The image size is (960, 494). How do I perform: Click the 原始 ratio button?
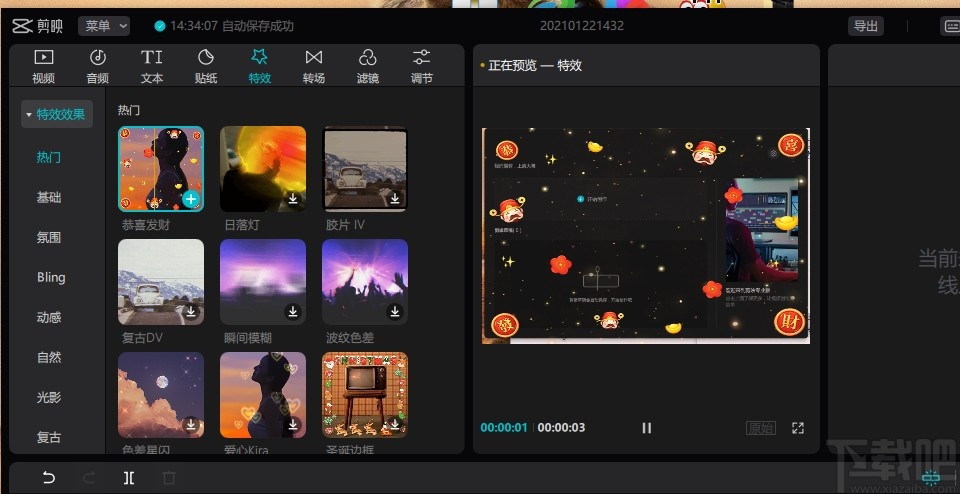tap(761, 428)
